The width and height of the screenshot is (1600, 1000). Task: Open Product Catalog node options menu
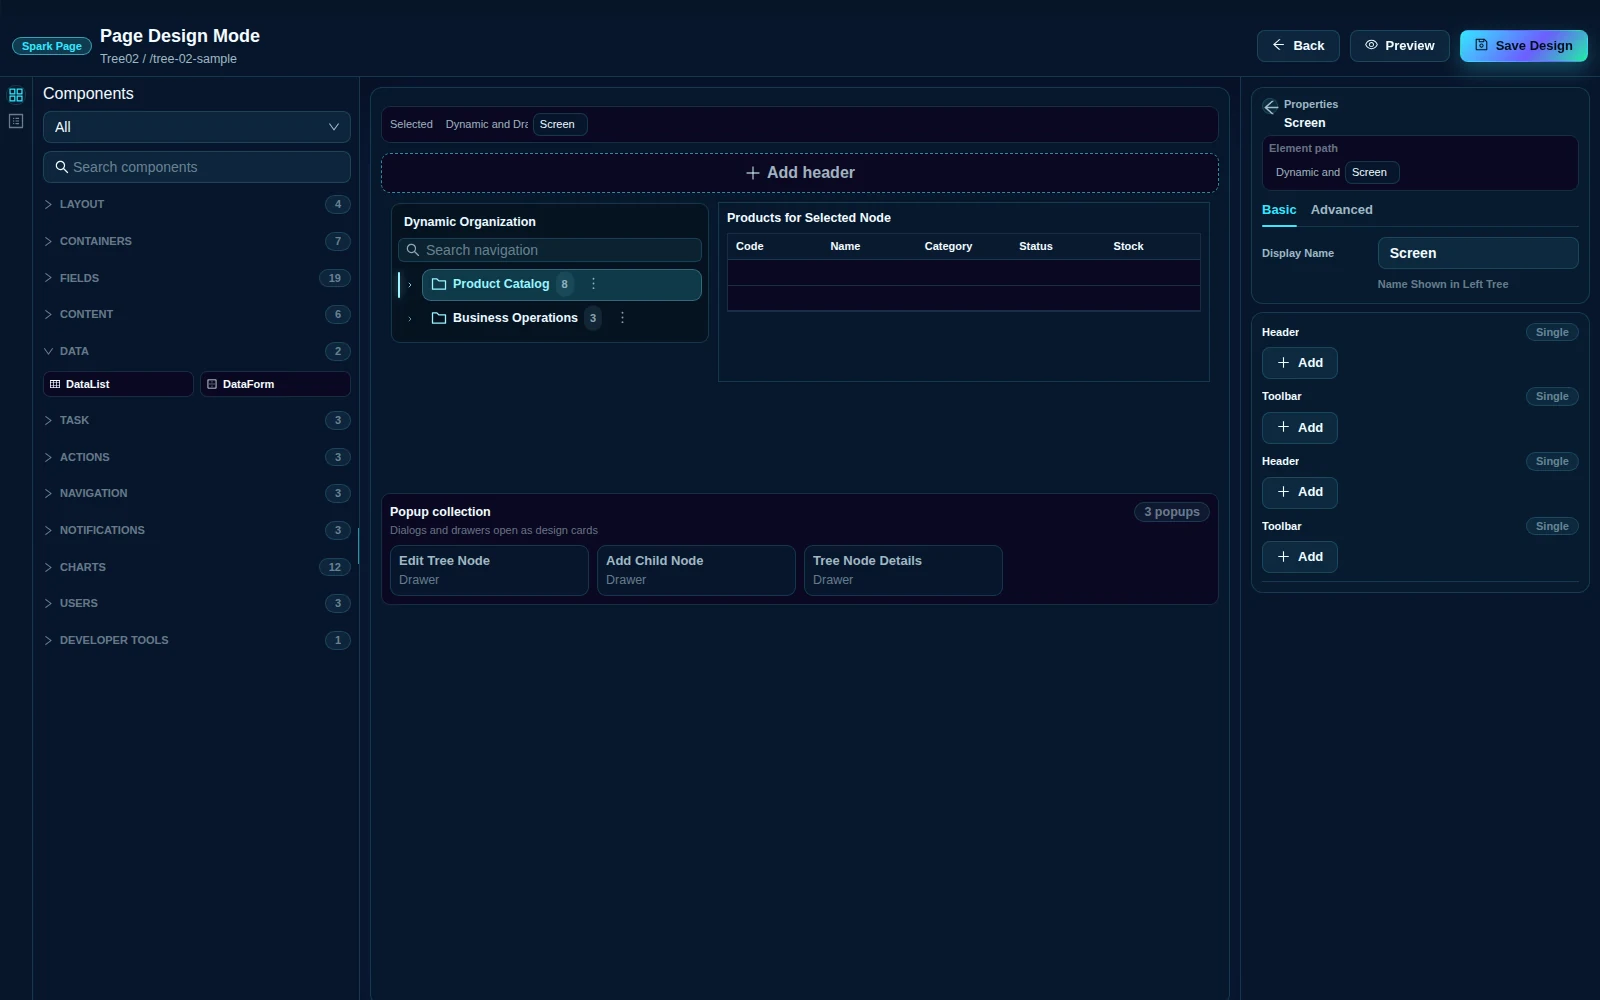(593, 284)
